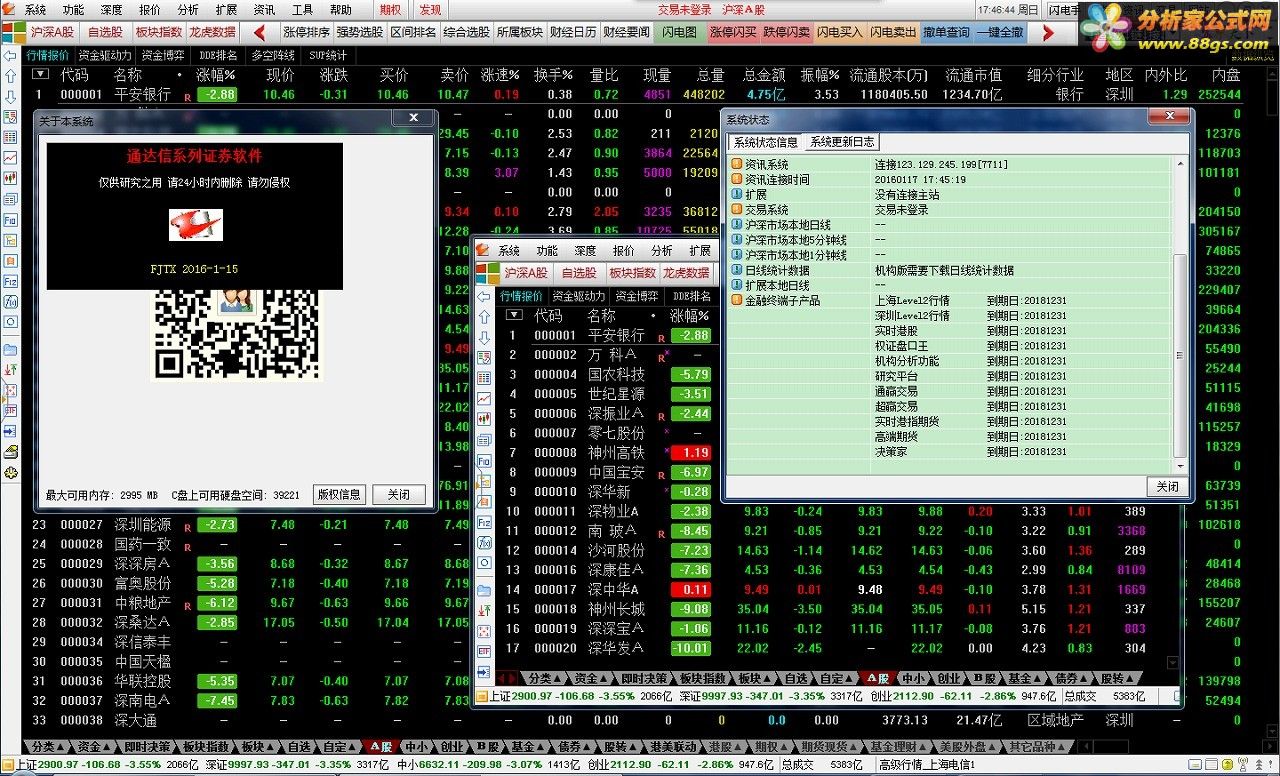Click the 涨停排序 toolbar button

pos(305,32)
